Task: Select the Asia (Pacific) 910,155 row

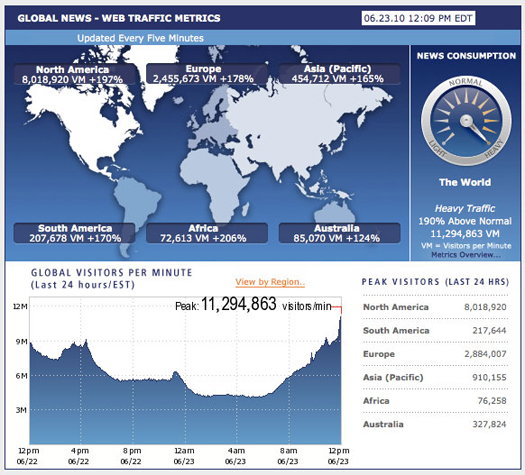Action: tap(435, 377)
